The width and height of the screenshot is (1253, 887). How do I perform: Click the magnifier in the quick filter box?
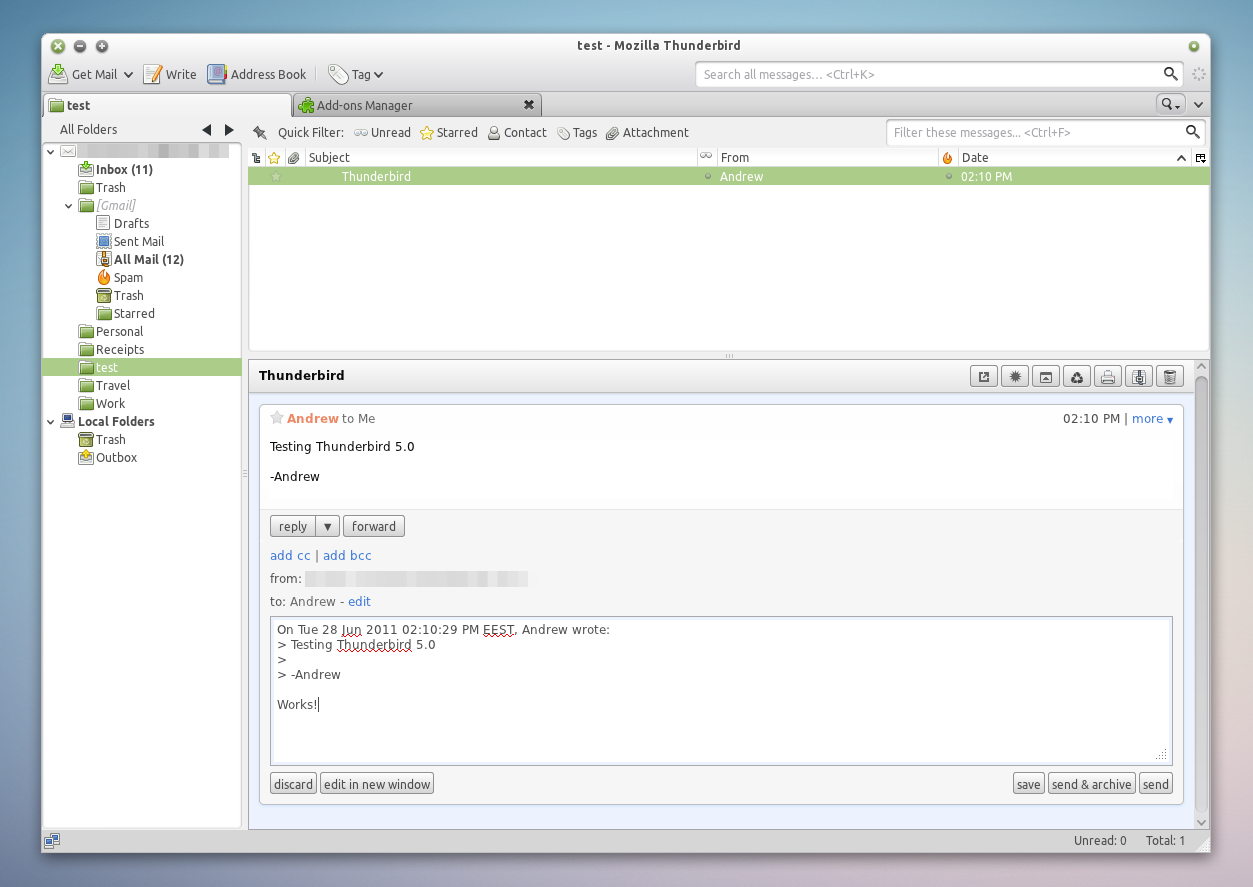point(1192,132)
